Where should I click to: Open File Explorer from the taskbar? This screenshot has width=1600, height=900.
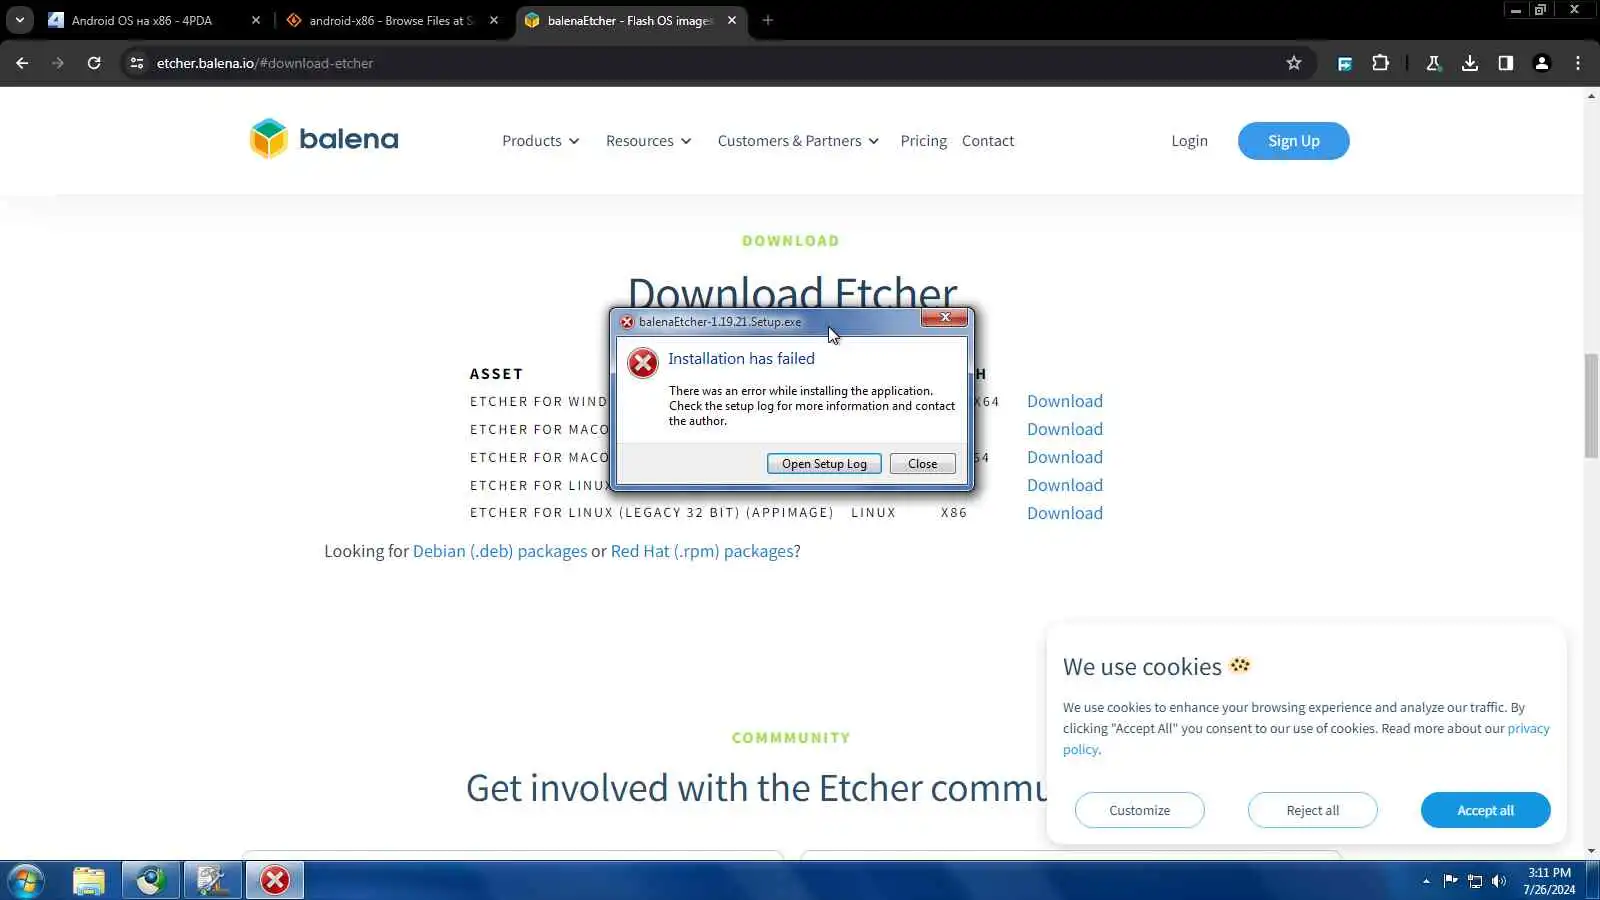(89, 881)
